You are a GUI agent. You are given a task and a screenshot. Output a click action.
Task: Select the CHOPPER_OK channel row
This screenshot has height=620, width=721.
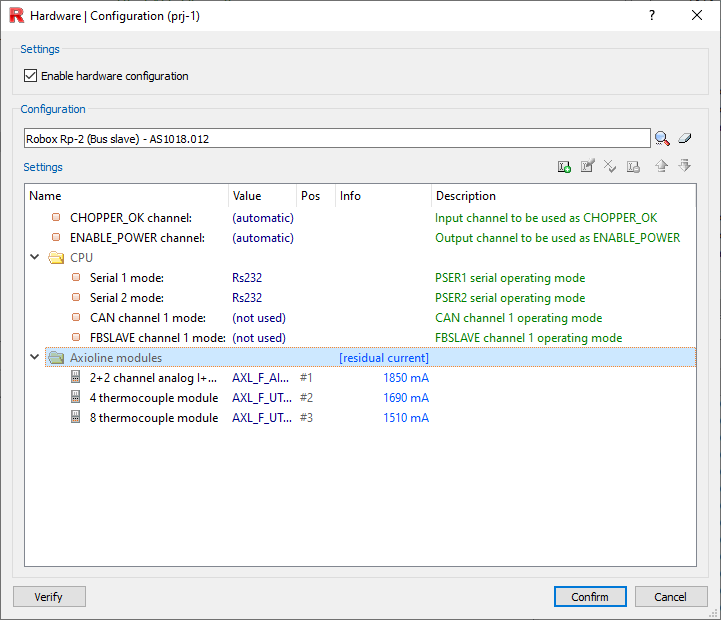pyautogui.click(x=360, y=218)
